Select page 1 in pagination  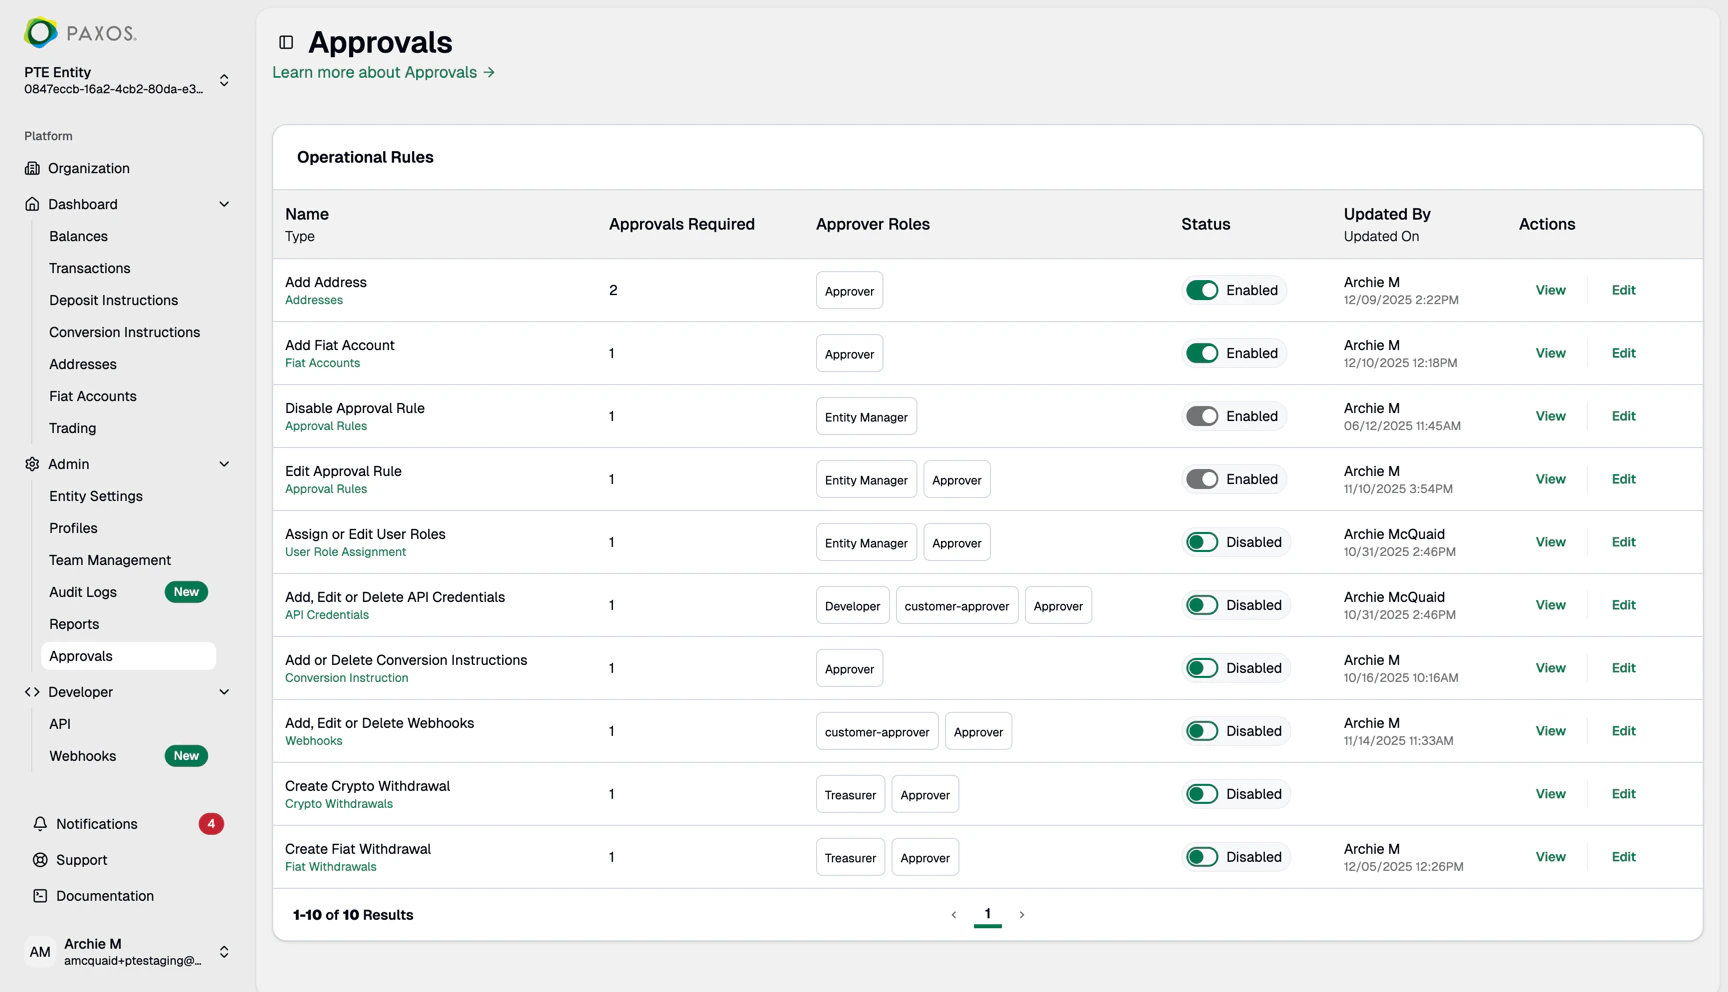(987, 914)
